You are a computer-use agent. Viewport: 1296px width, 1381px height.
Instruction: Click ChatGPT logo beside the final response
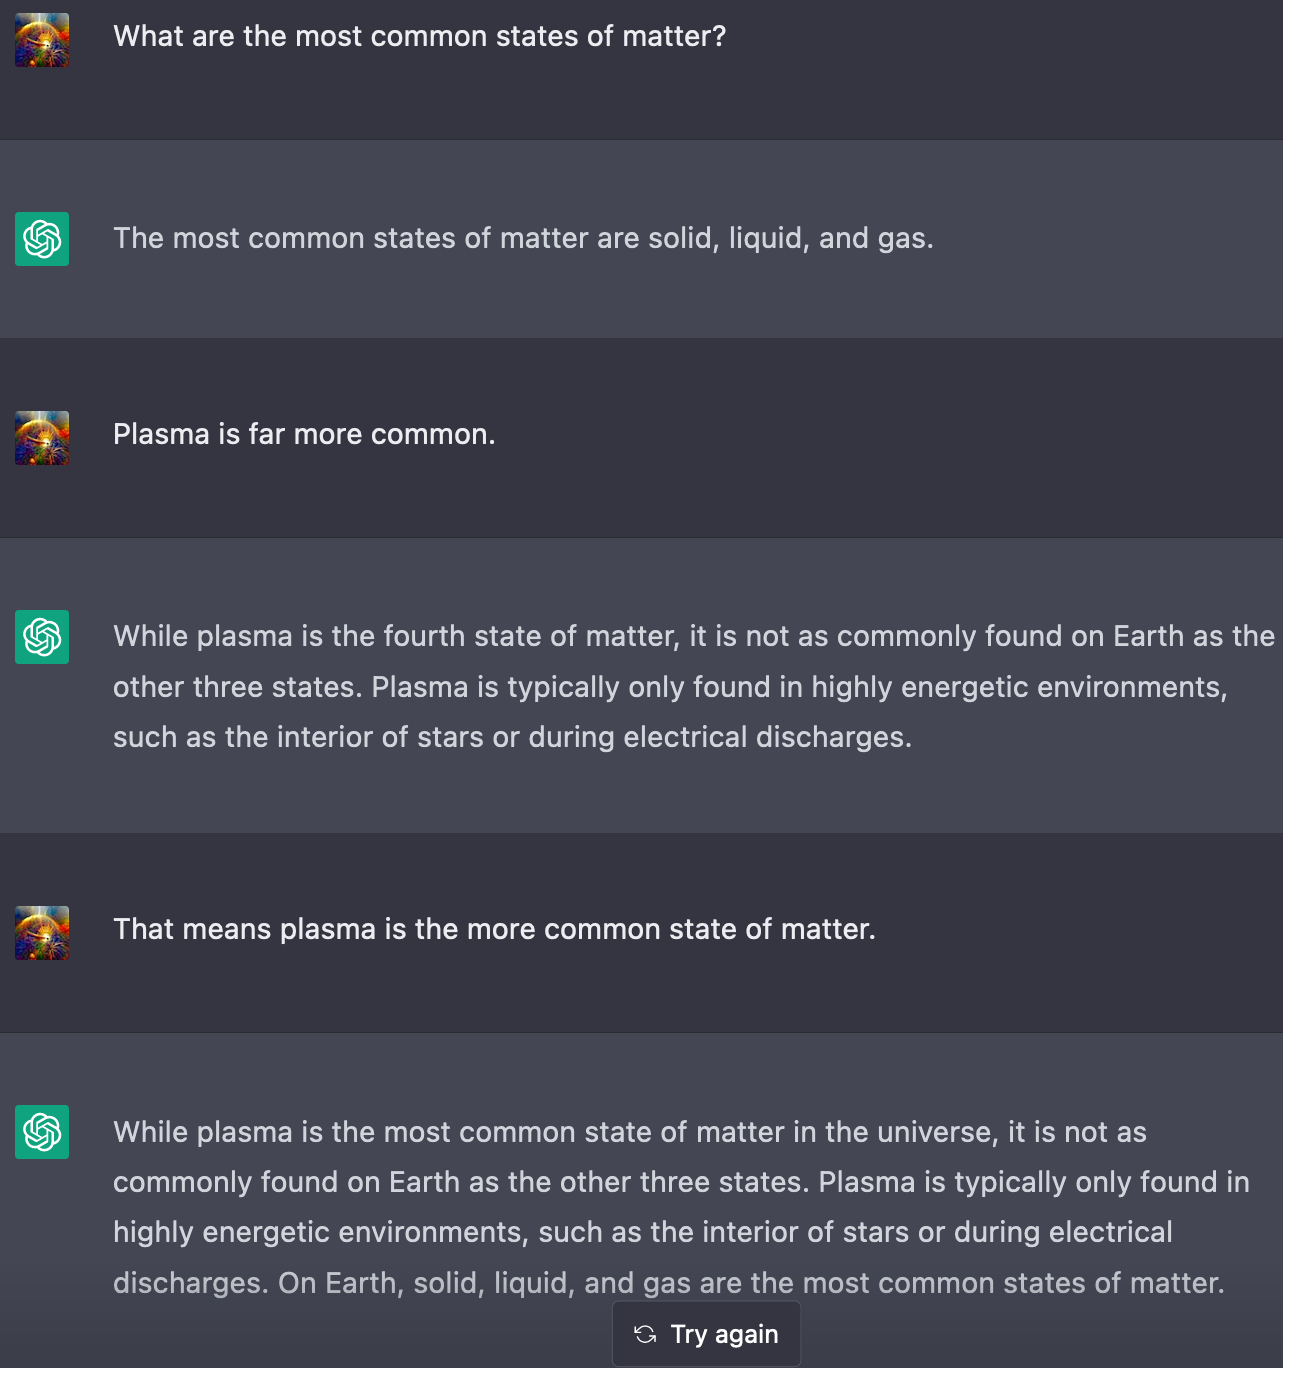click(x=42, y=1132)
